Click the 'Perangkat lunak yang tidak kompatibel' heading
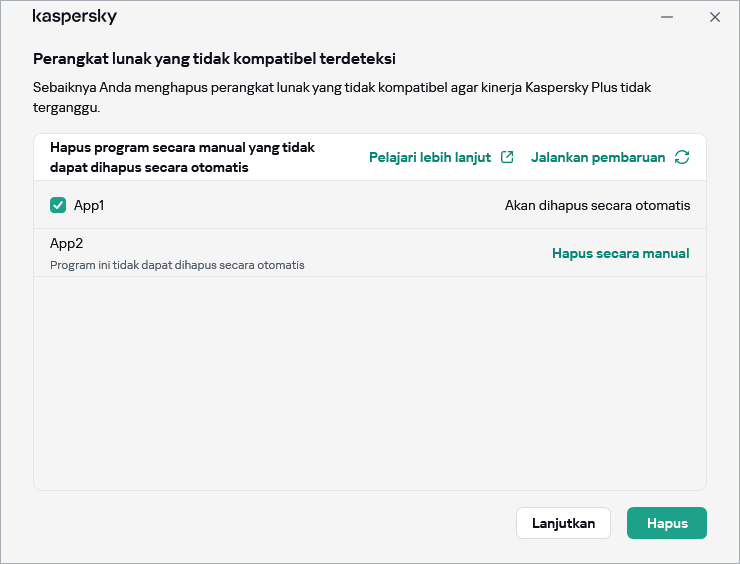The image size is (740, 564). [x=221, y=59]
